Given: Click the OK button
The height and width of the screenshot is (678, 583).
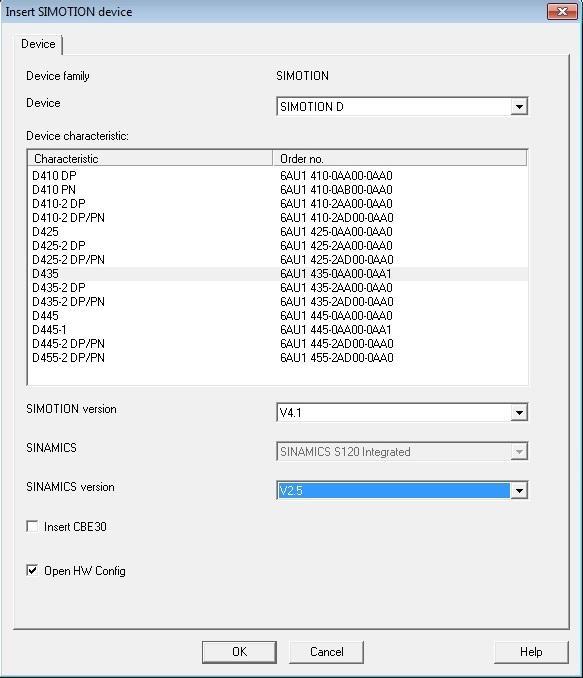Looking at the screenshot, I should pos(239,652).
